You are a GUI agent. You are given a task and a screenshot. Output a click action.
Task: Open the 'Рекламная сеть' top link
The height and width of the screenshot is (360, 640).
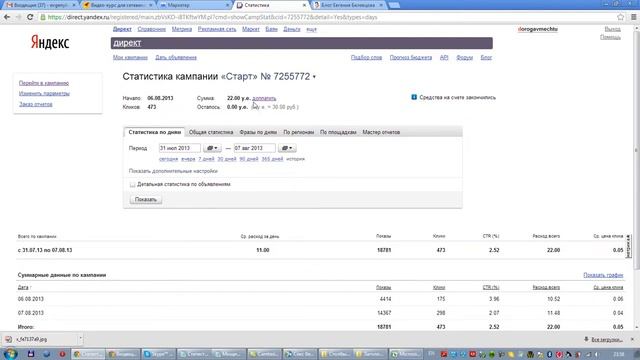tap(217, 29)
